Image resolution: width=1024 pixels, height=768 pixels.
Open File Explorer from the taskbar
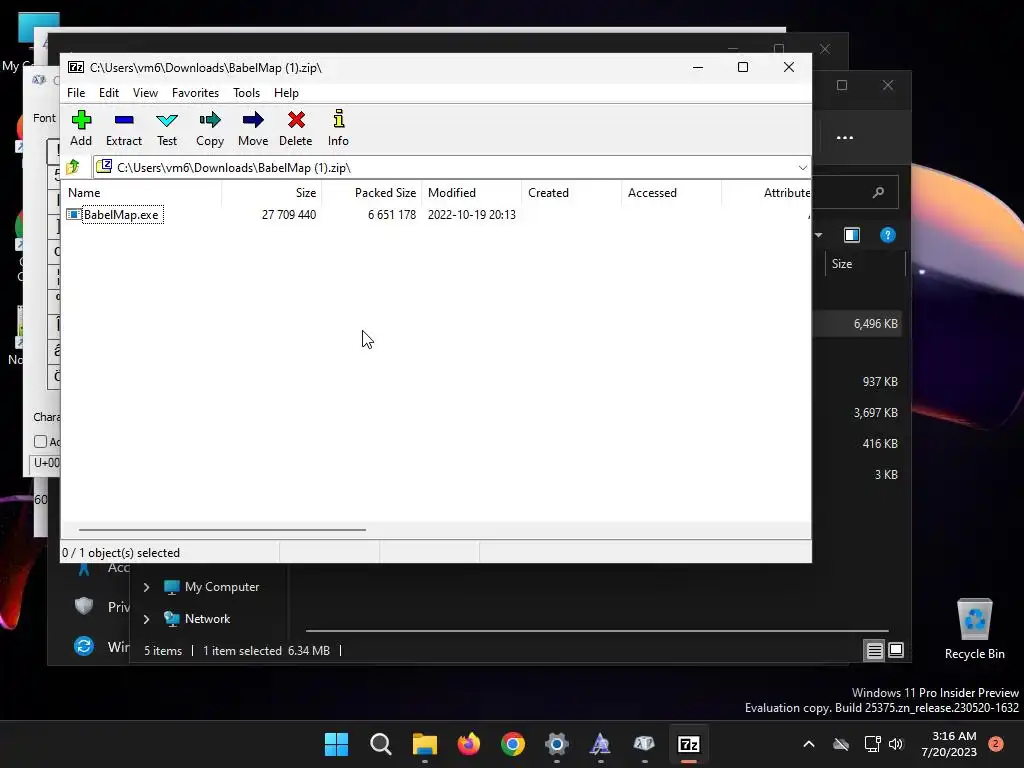(x=424, y=744)
